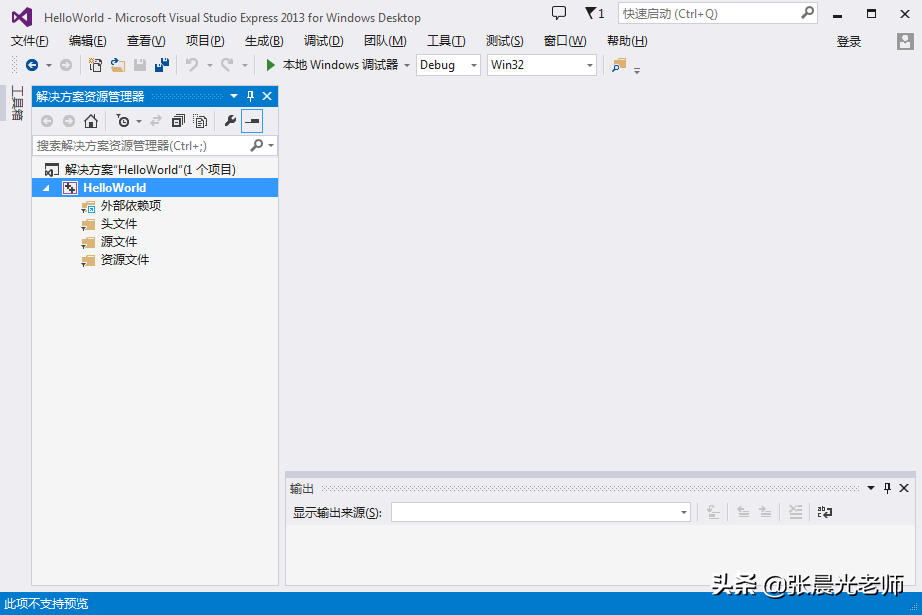Click Forward in the Solution Explorer toolbar

pyautogui.click(x=69, y=121)
